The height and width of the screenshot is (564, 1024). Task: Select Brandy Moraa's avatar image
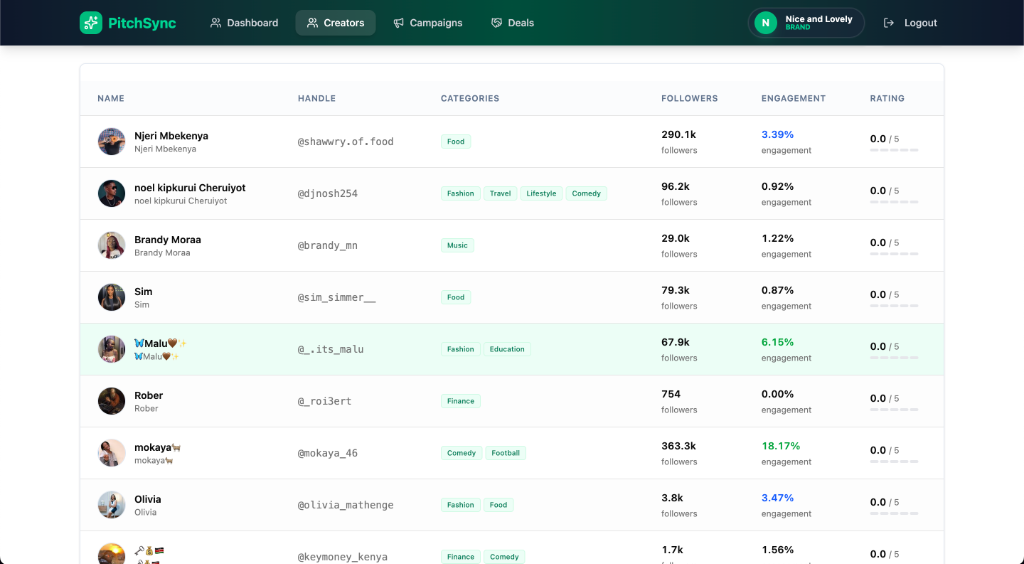(112, 245)
